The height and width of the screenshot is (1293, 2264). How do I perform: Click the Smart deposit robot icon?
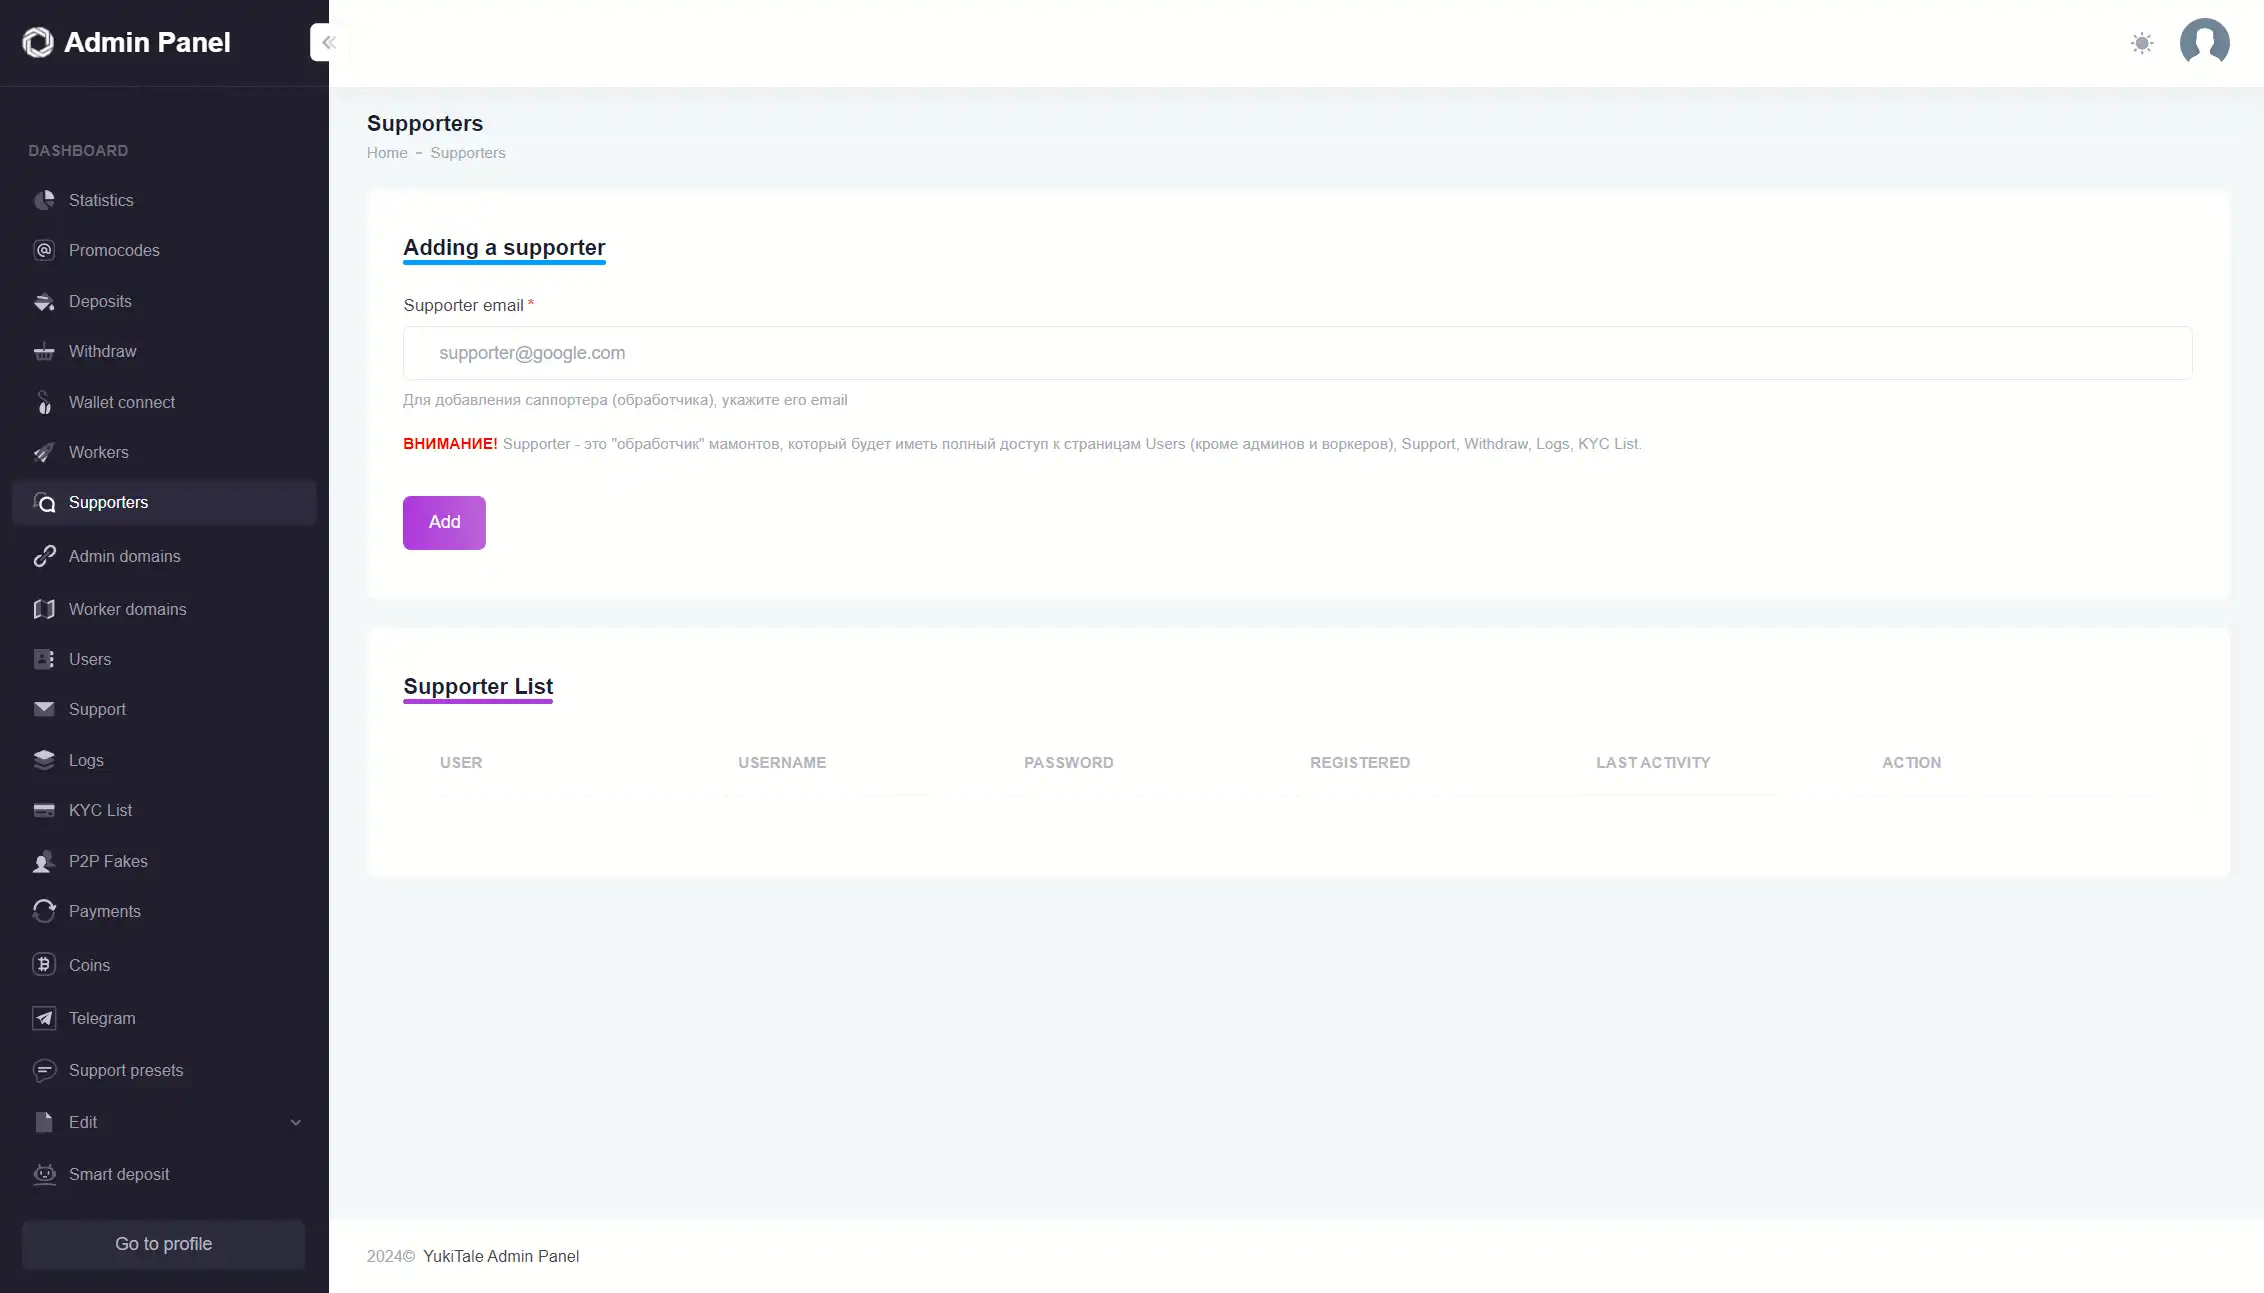(44, 1174)
